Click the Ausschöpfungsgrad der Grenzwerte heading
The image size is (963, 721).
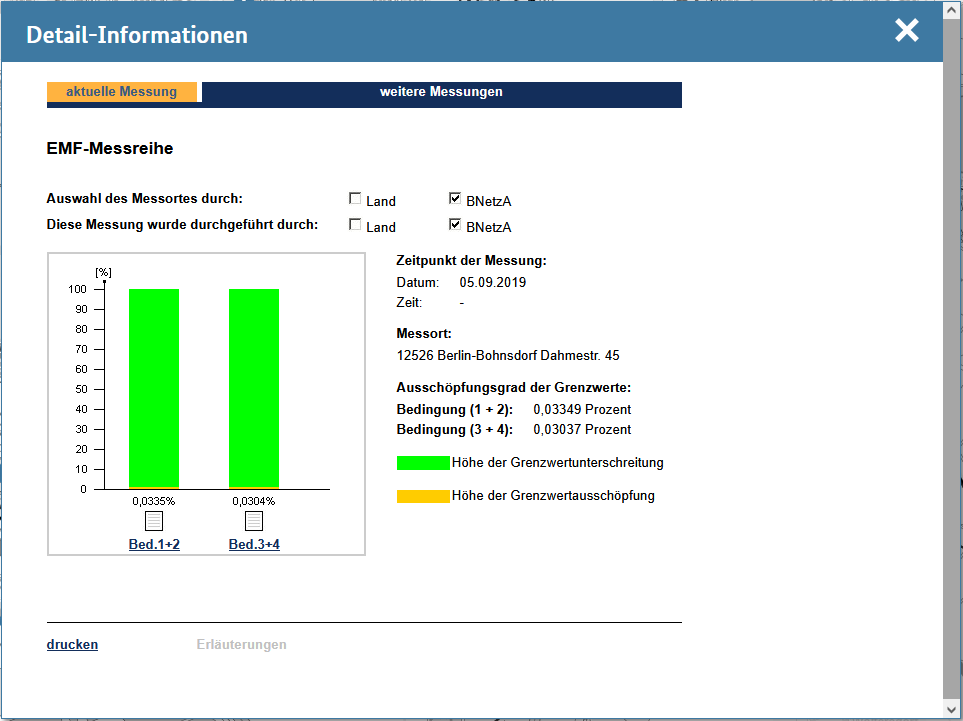click(x=513, y=388)
